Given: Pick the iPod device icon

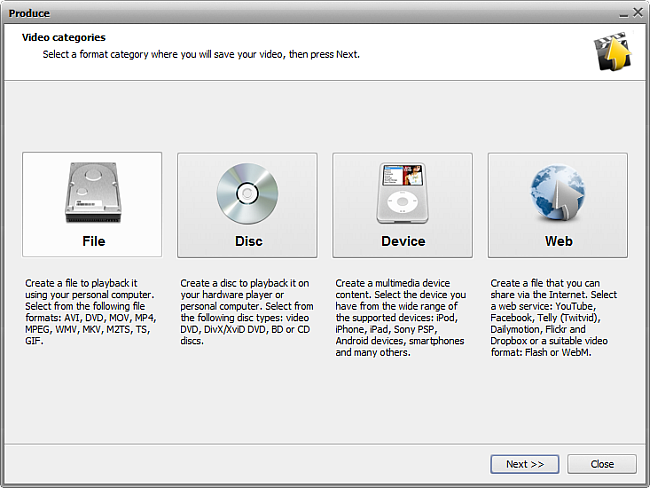Looking at the screenshot, I should coord(402,193).
